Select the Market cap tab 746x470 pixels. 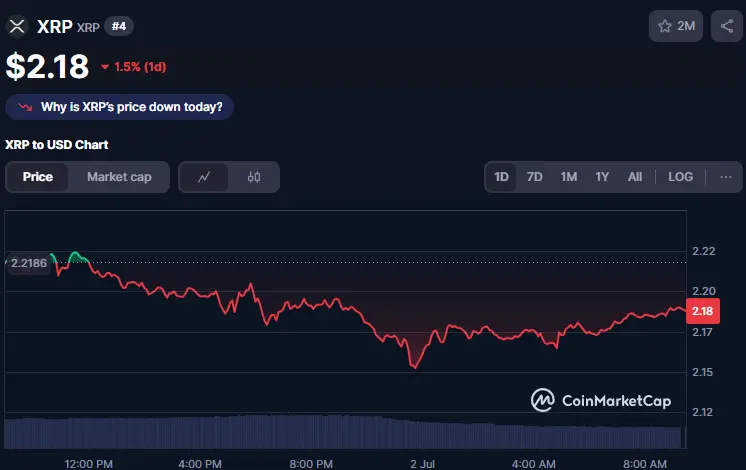tap(119, 177)
